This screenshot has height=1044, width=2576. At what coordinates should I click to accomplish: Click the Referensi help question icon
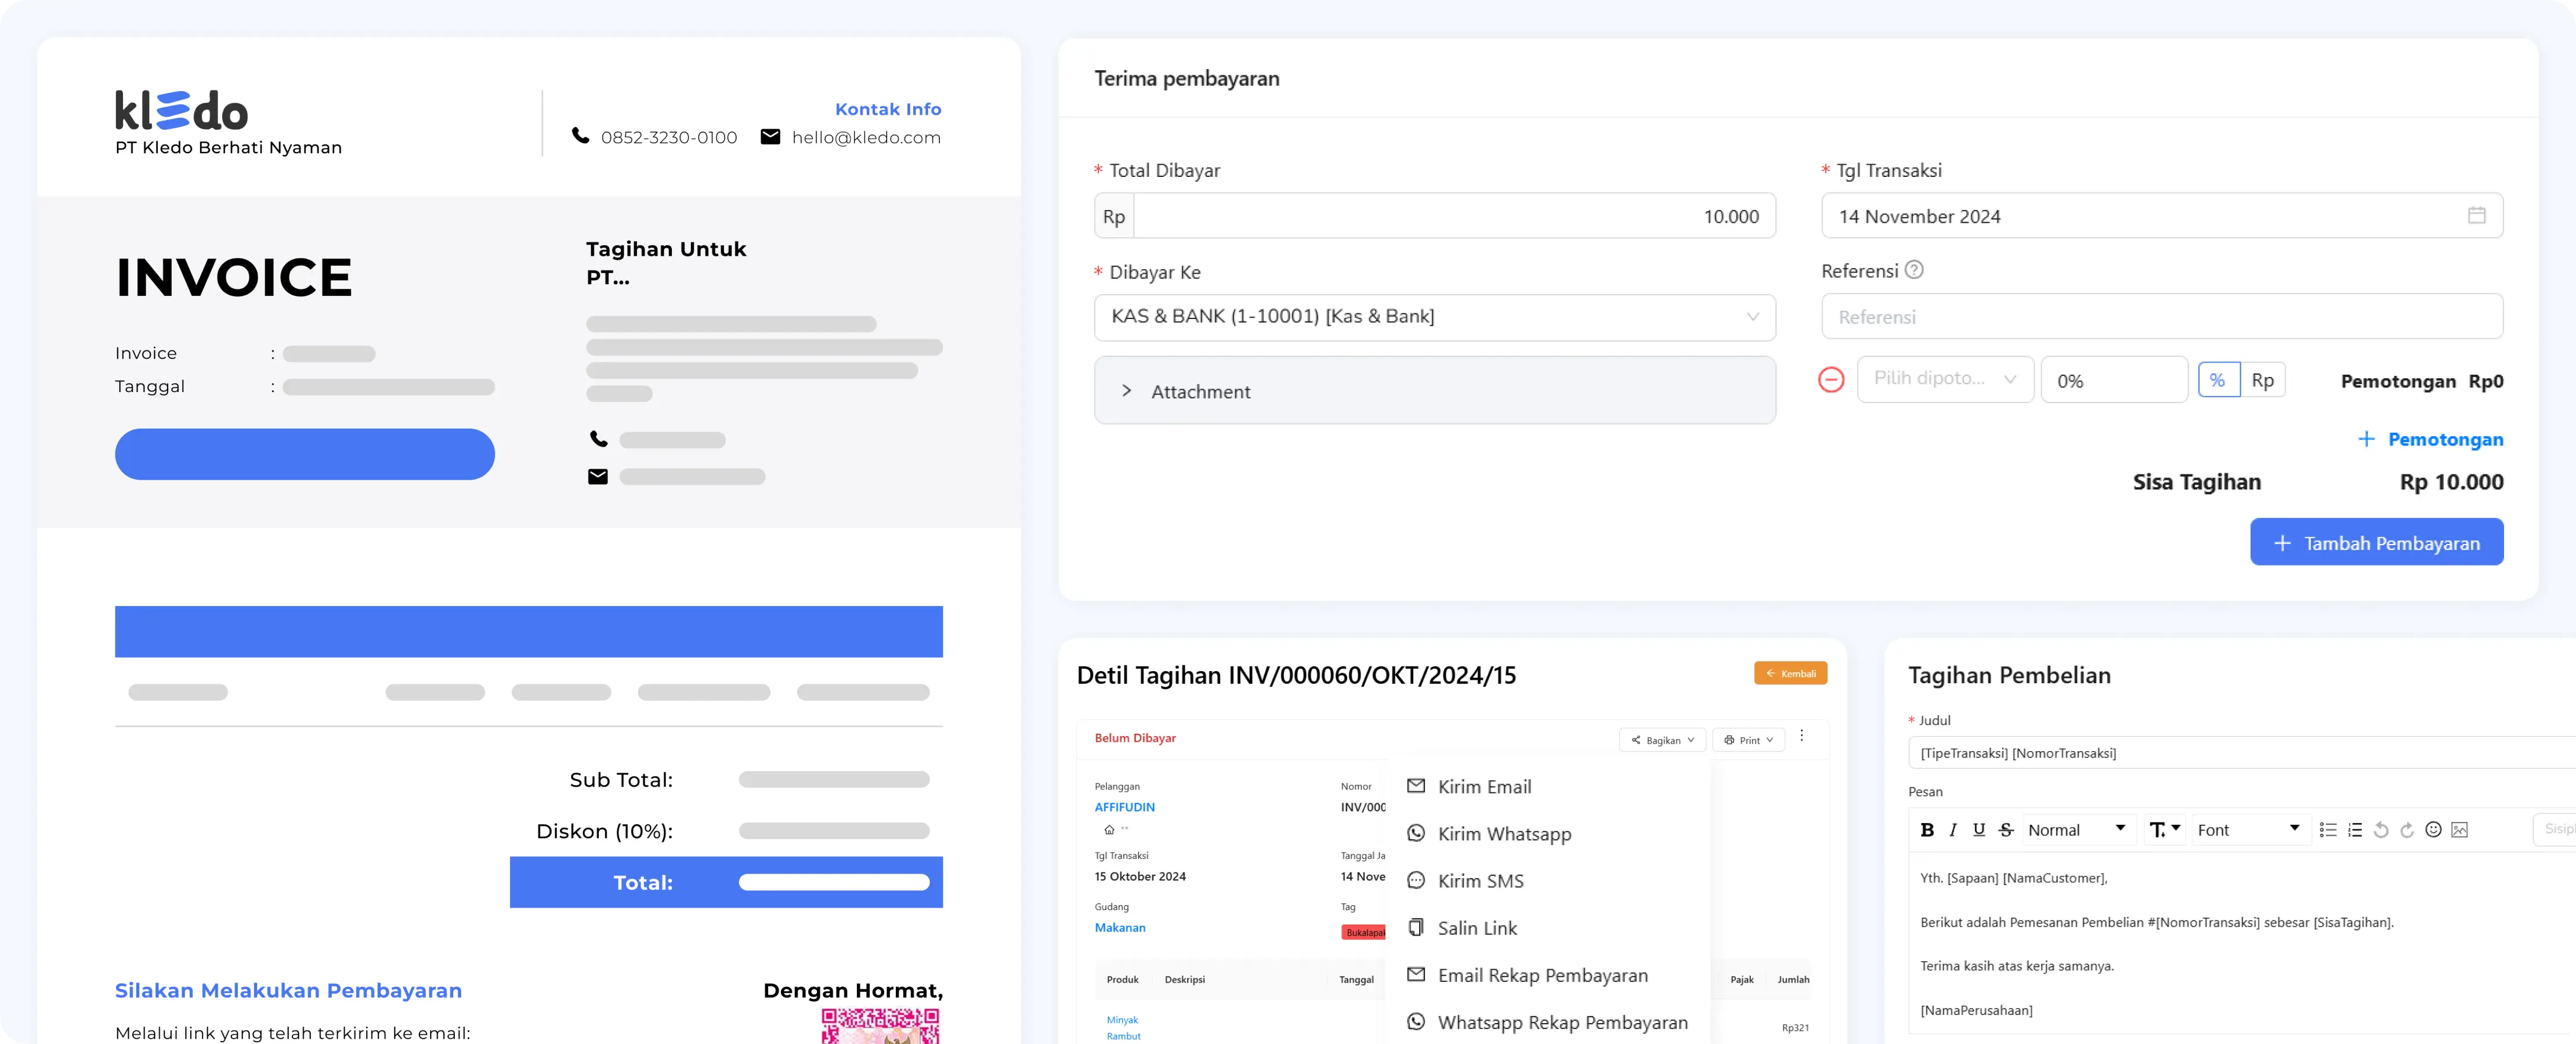pos(1914,270)
